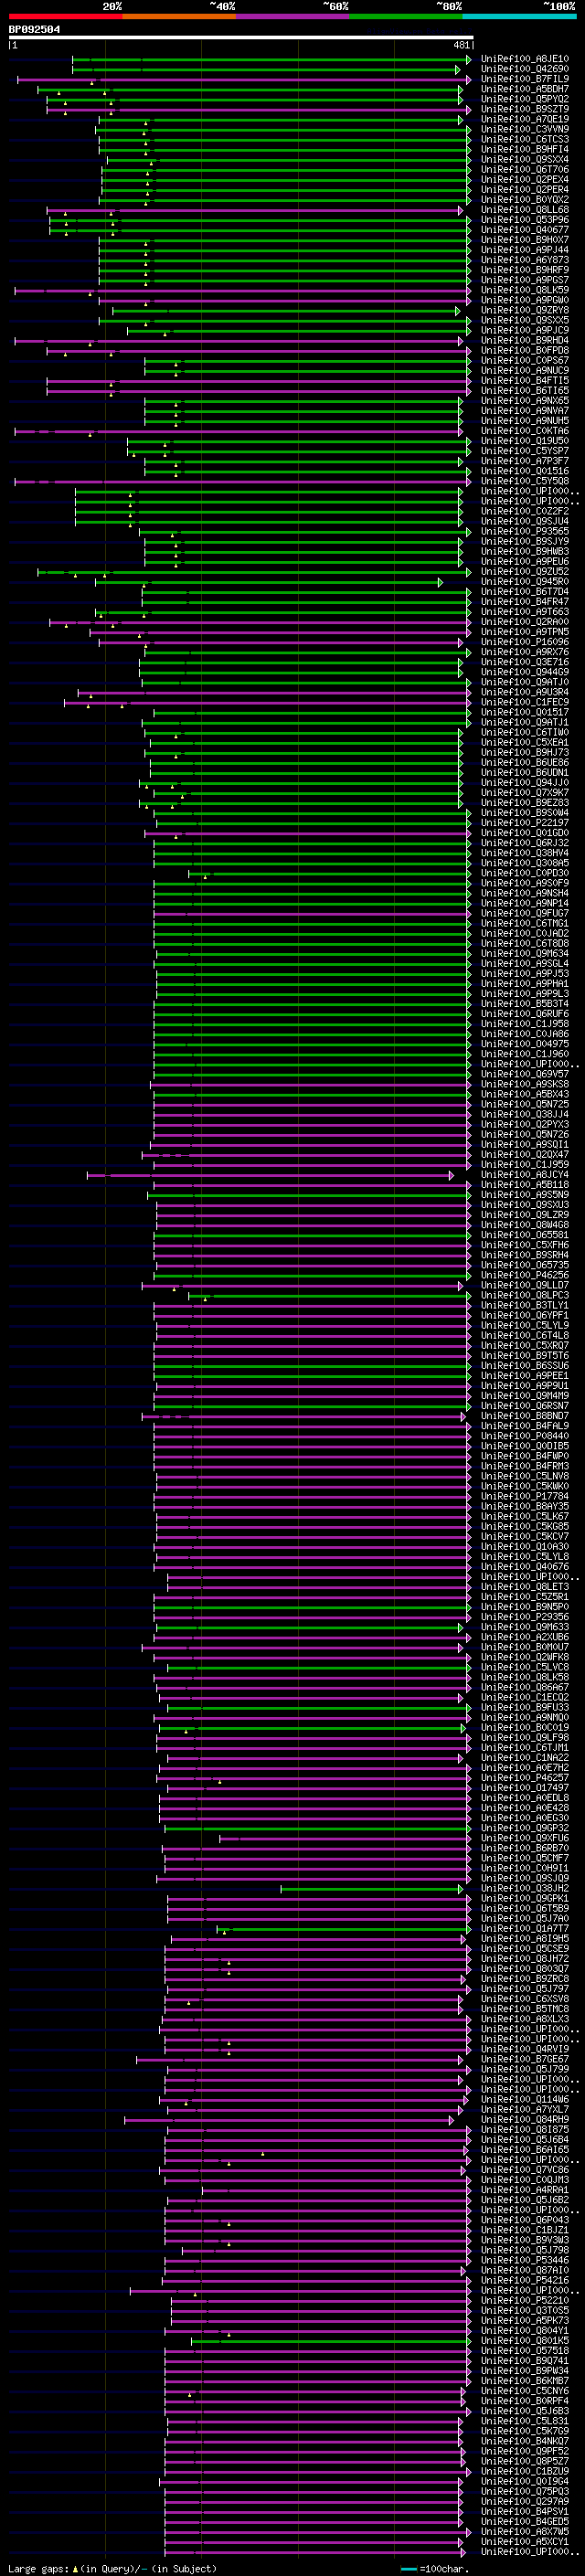Select label UniRef100_B9RHD4
The width and height of the screenshot is (585, 2576).
[524, 341]
